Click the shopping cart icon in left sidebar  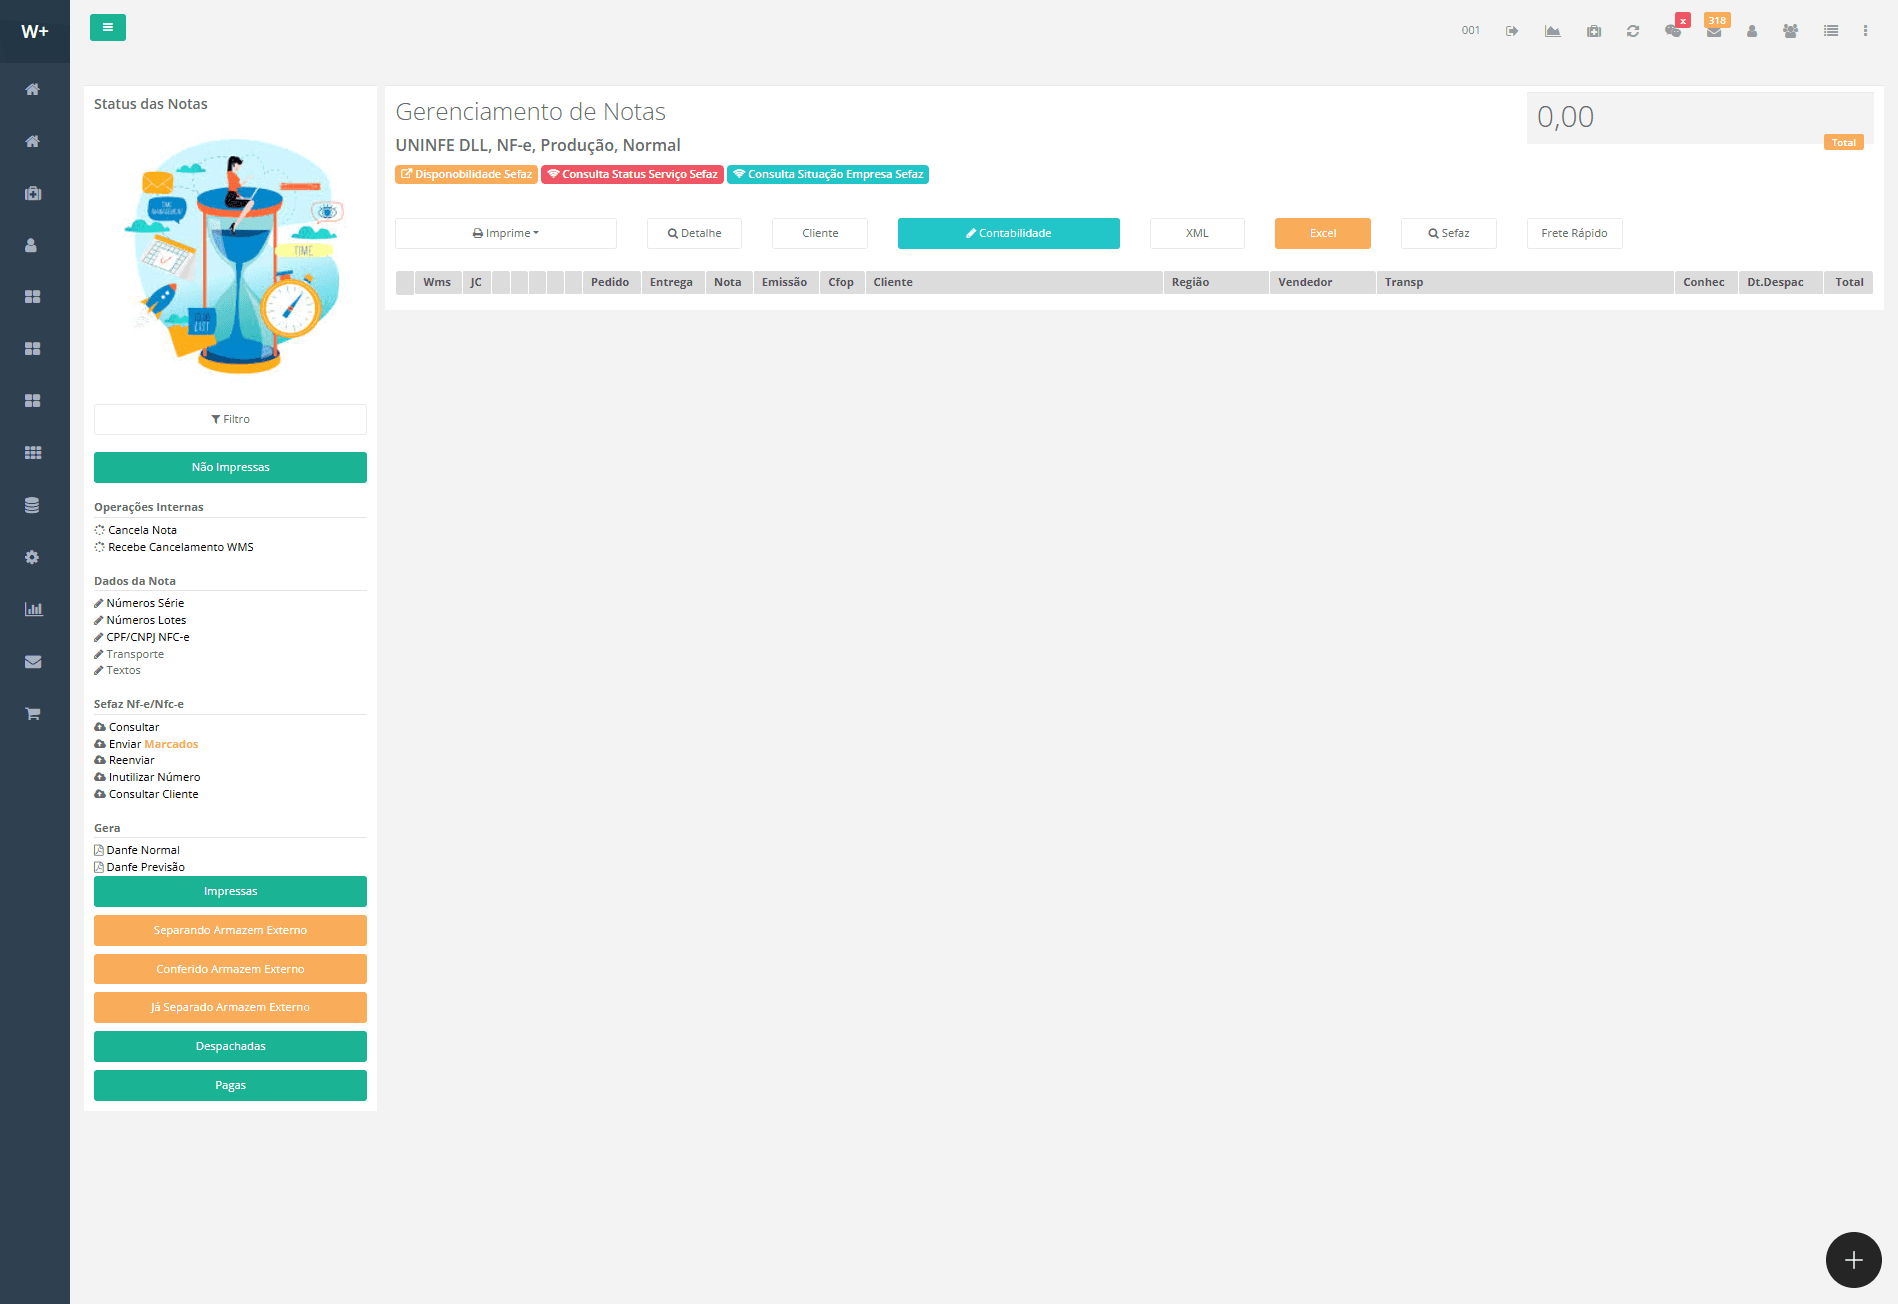tap(33, 713)
